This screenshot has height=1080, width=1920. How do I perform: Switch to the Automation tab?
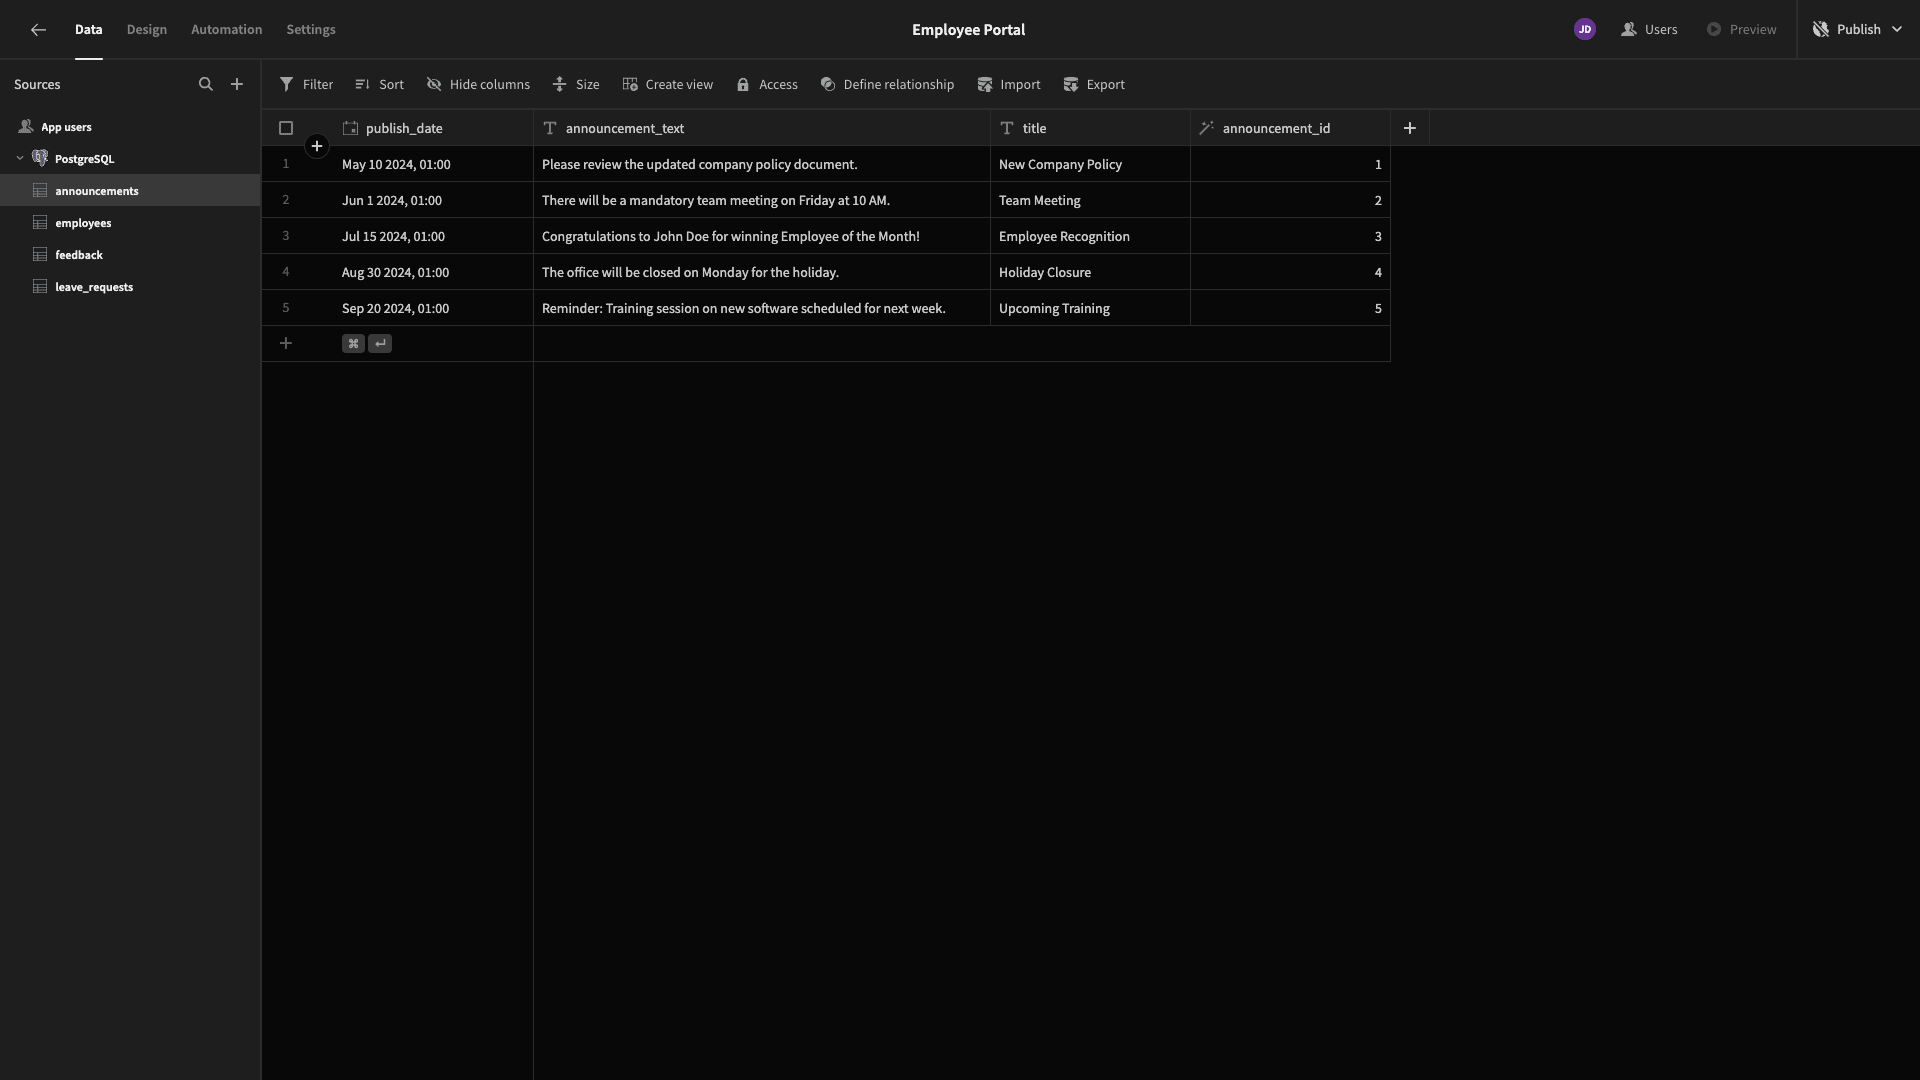coord(227,30)
